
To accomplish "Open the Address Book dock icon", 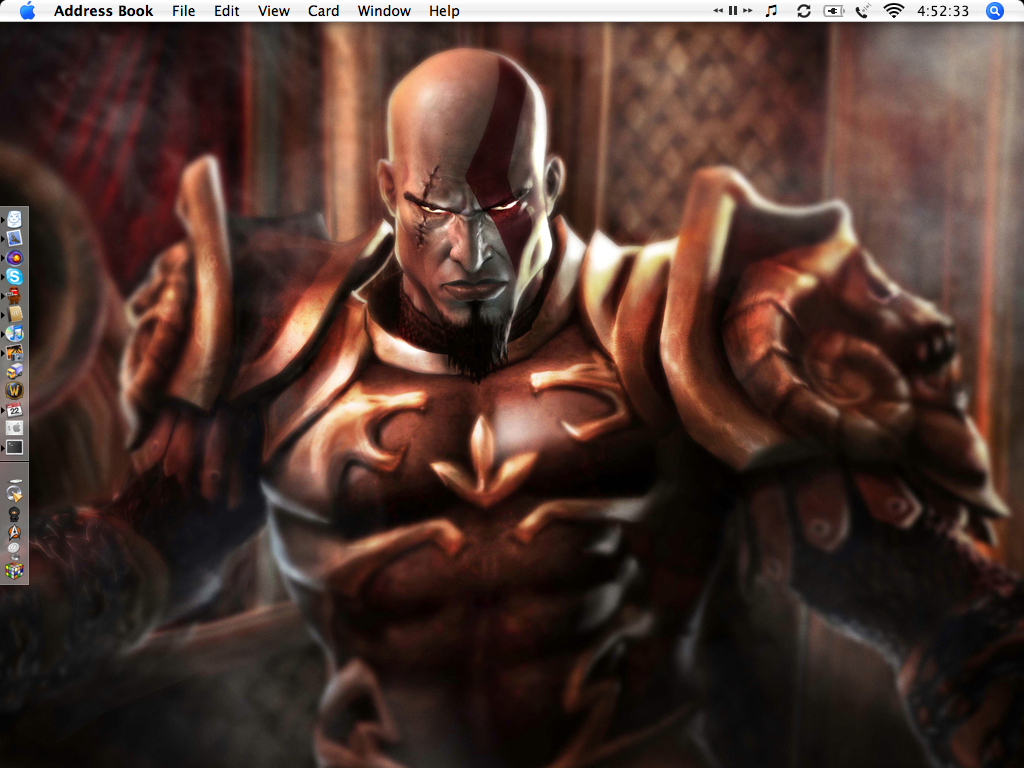I will 15,314.
